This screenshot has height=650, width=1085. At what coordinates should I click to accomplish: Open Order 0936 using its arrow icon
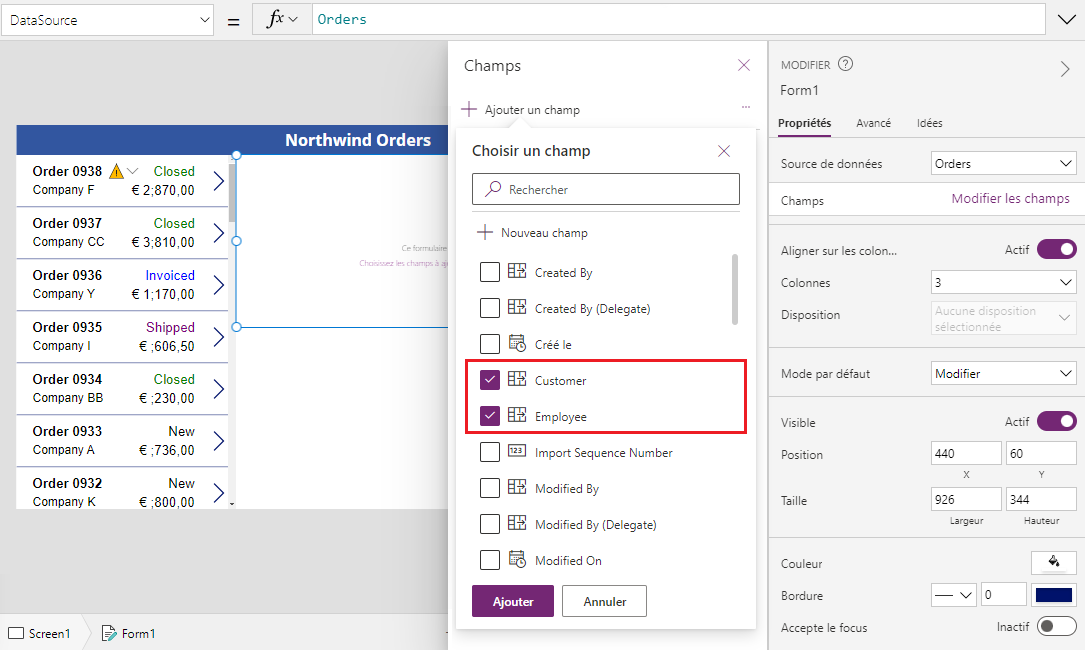click(219, 285)
